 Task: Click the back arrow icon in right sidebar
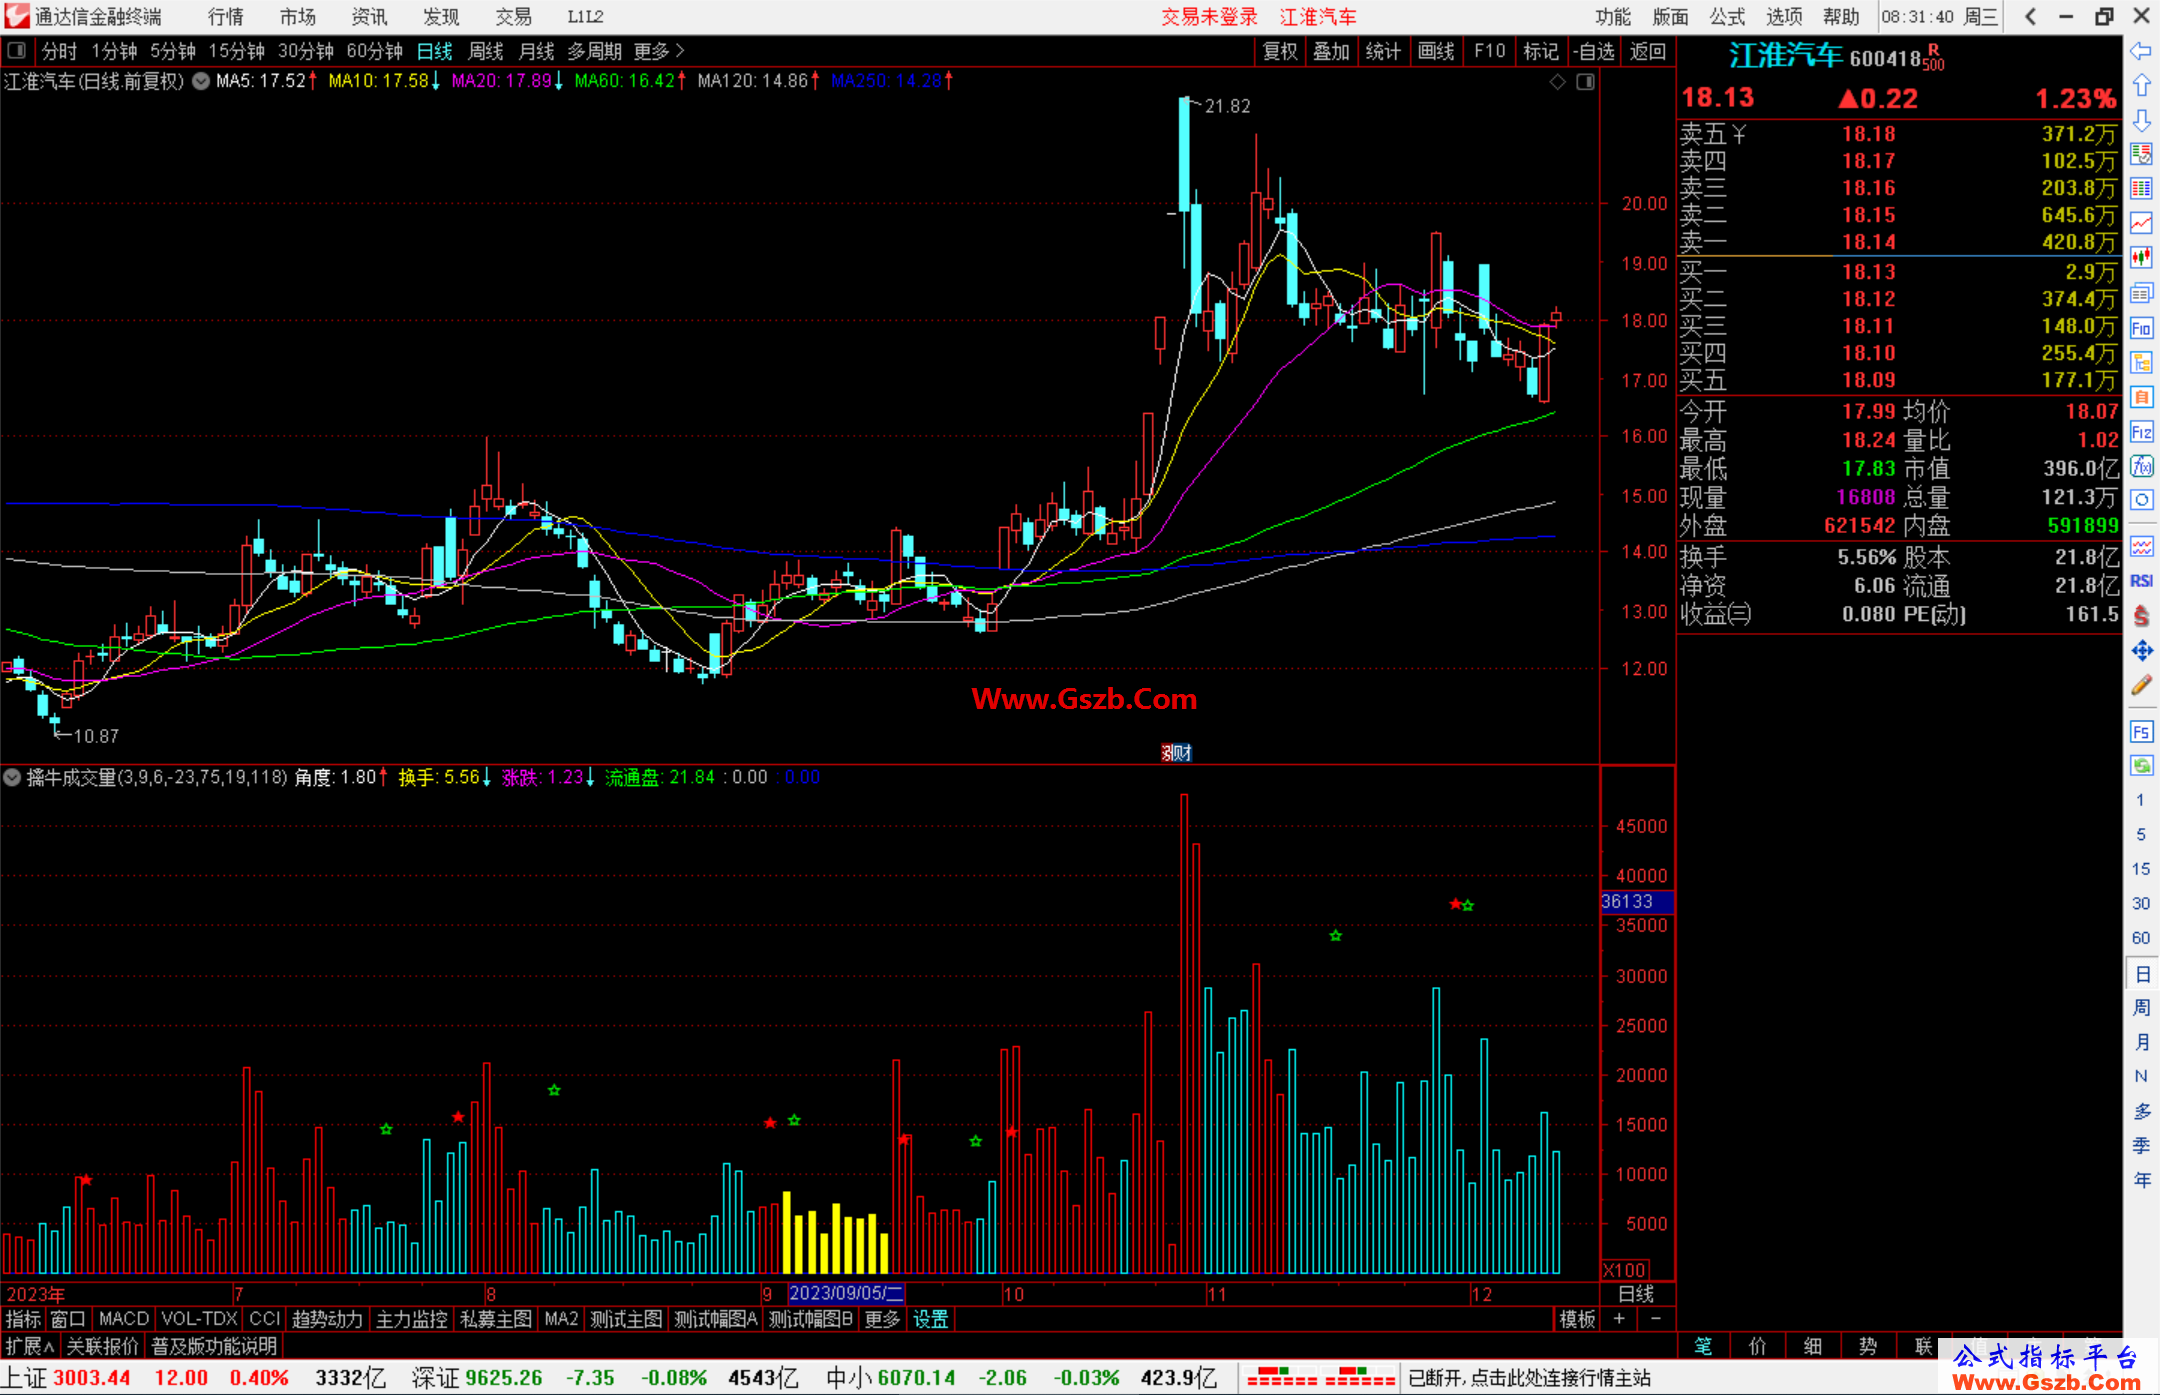click(2141, 51)
